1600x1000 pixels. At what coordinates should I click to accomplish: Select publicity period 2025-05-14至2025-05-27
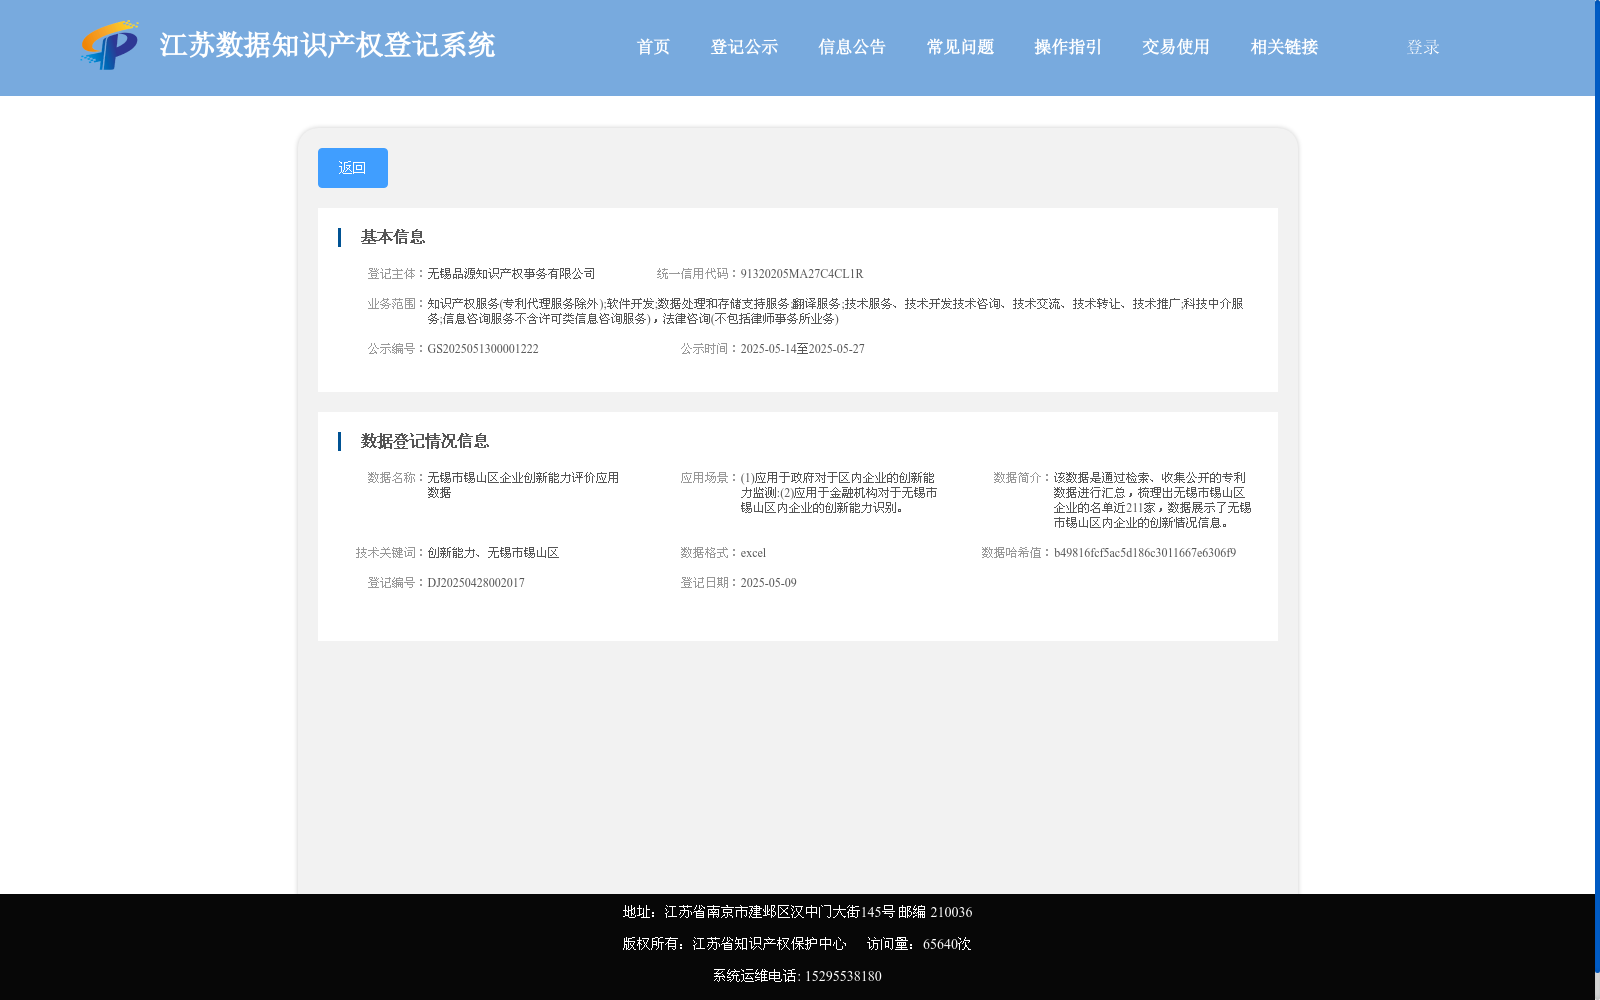tap(802, 349)
